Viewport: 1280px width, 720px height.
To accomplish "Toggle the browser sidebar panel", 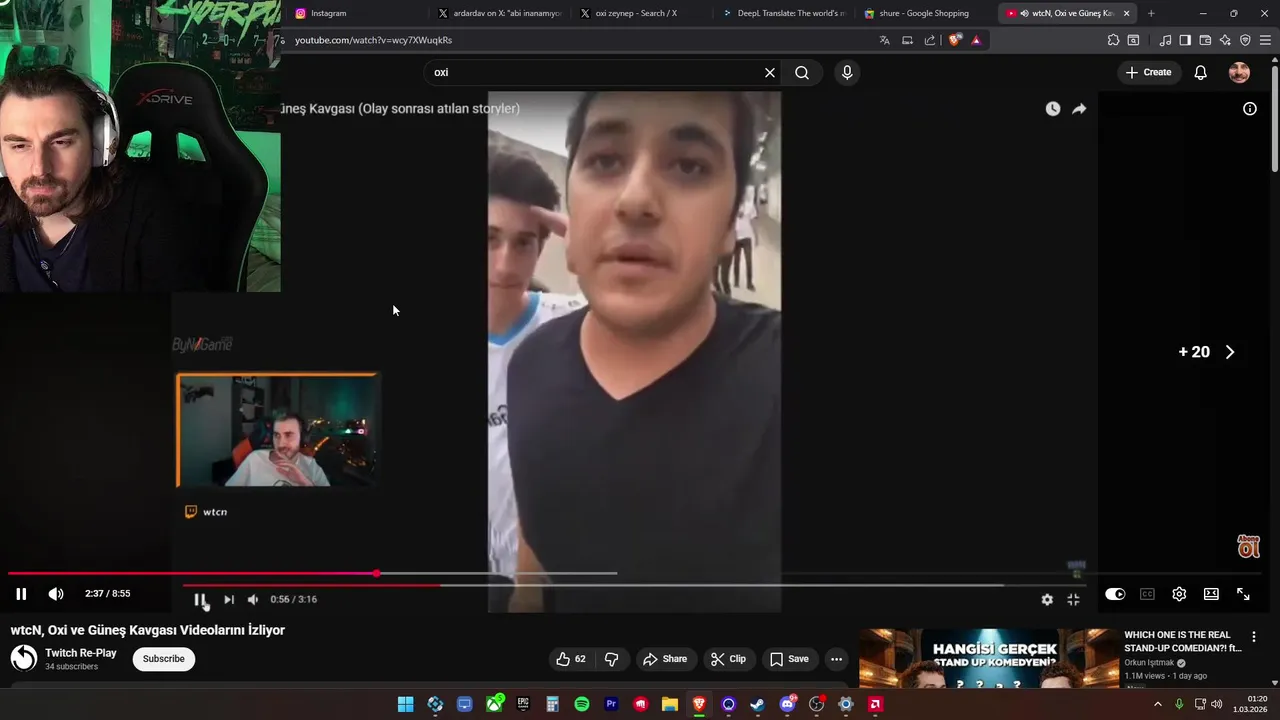I will (x=1185, y=40).
